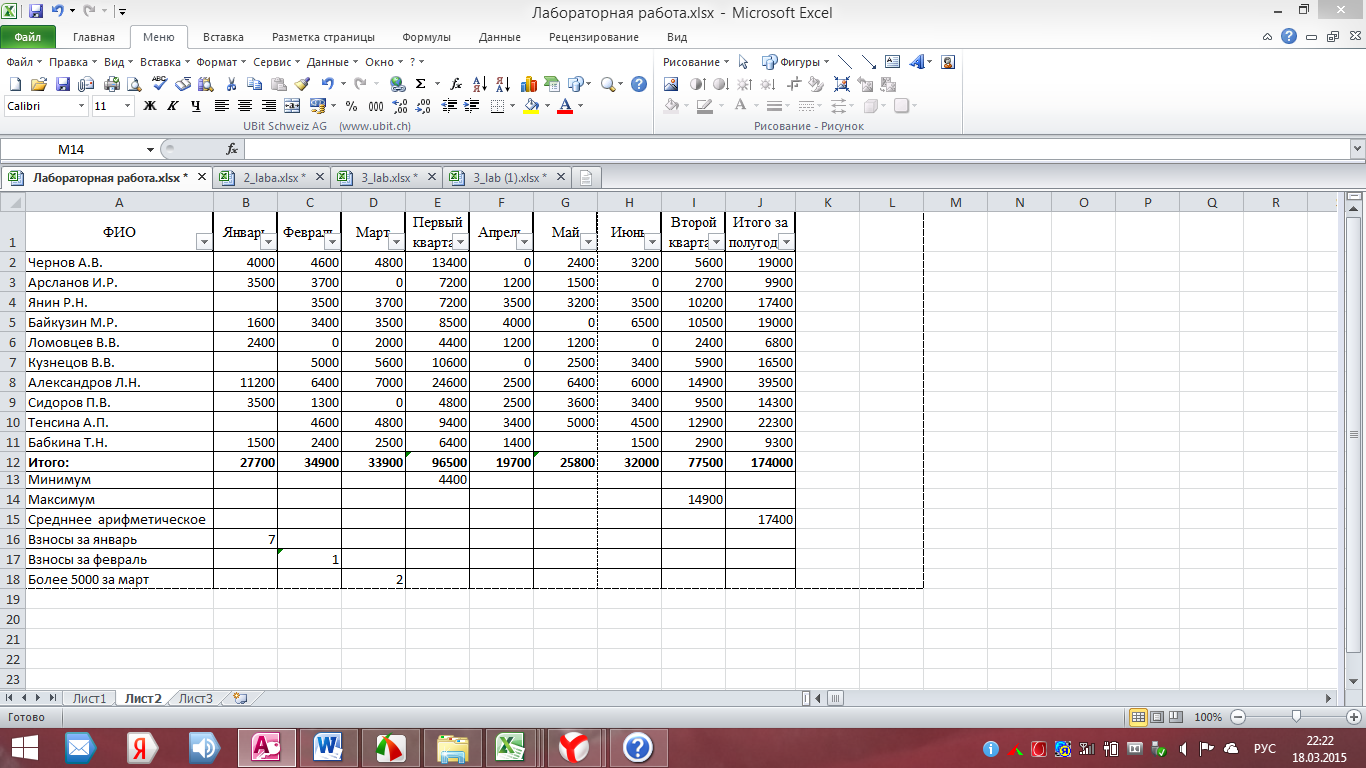Open the font size 11 dropdown
Image resolution: width=1366 pixels, height=768 pixels.
pyautogui.click(x=127, y=105)
